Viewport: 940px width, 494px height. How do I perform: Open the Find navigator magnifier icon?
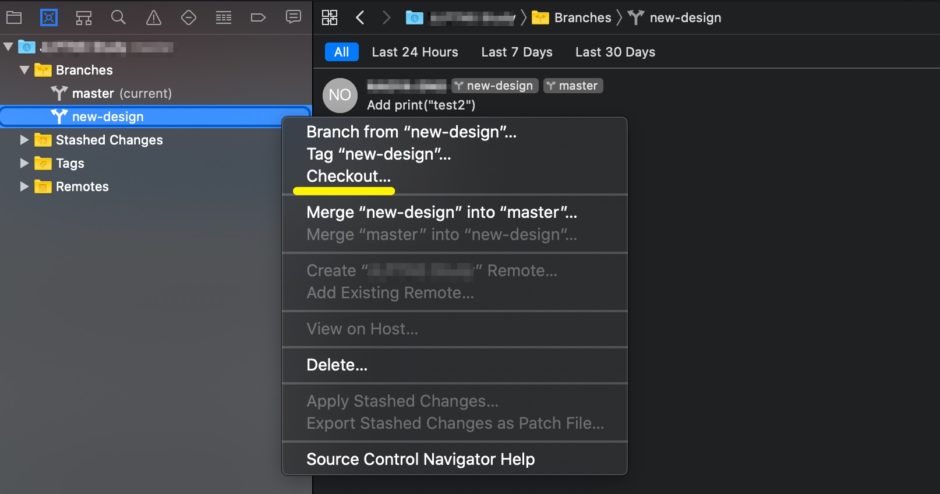point(118,17)
